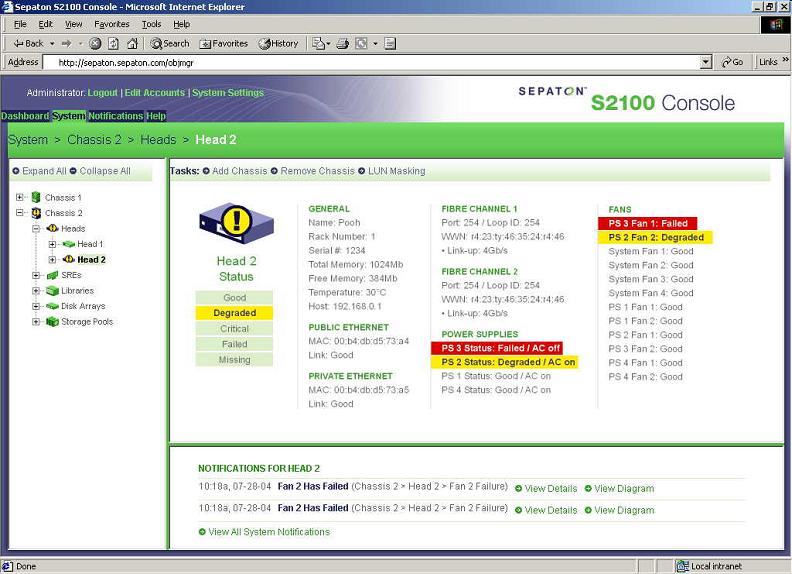Click Collapse All in the tree panel
This screenshot has height=574, width=792.
pos(100,171)
